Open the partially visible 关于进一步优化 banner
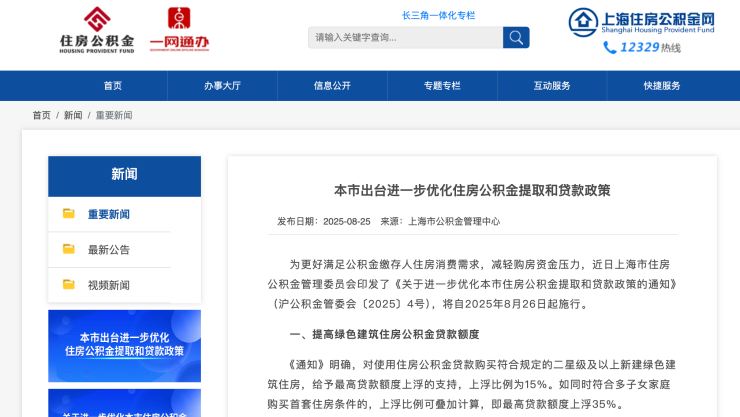 125,403
